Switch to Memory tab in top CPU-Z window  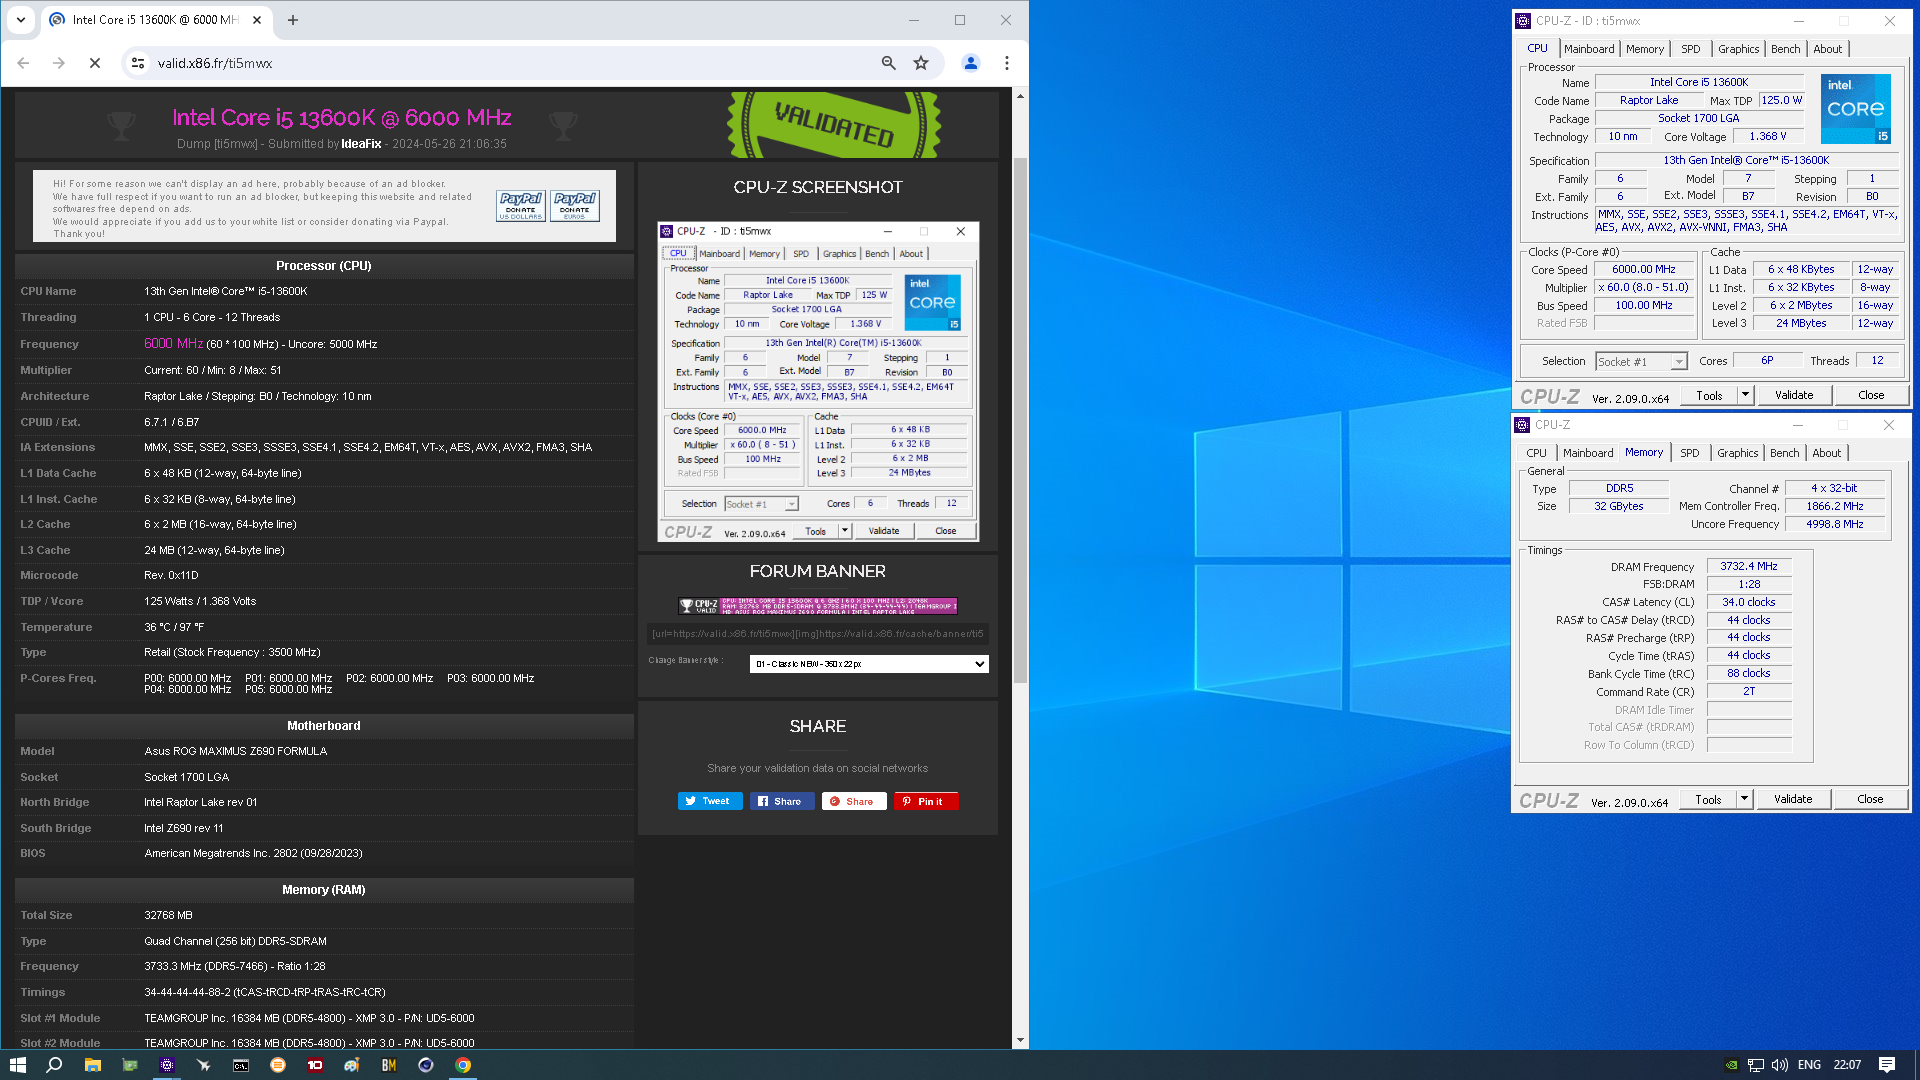(1645, 49)
